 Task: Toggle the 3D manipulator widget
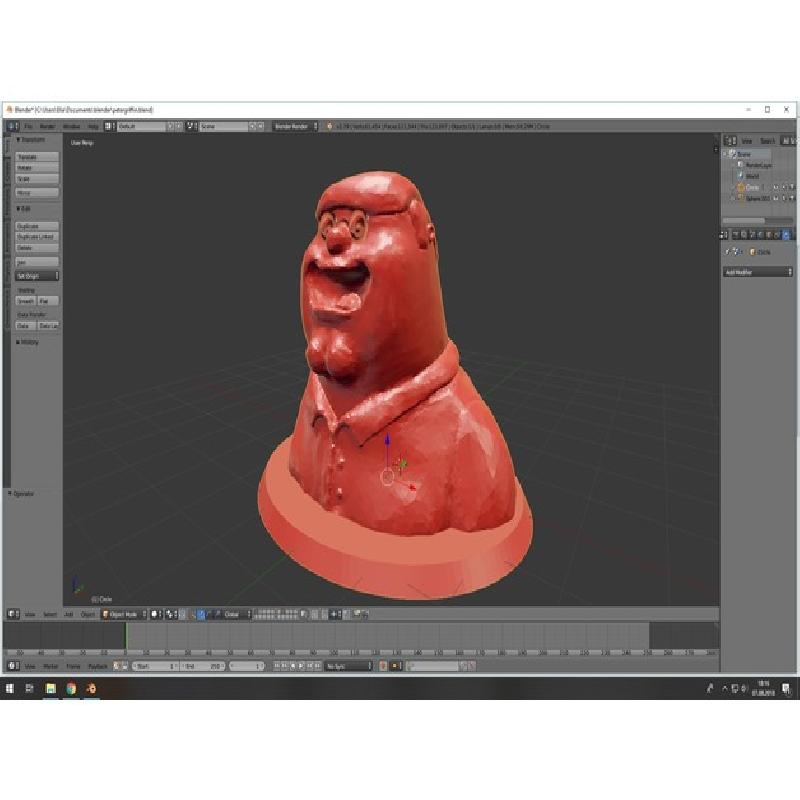193,614
